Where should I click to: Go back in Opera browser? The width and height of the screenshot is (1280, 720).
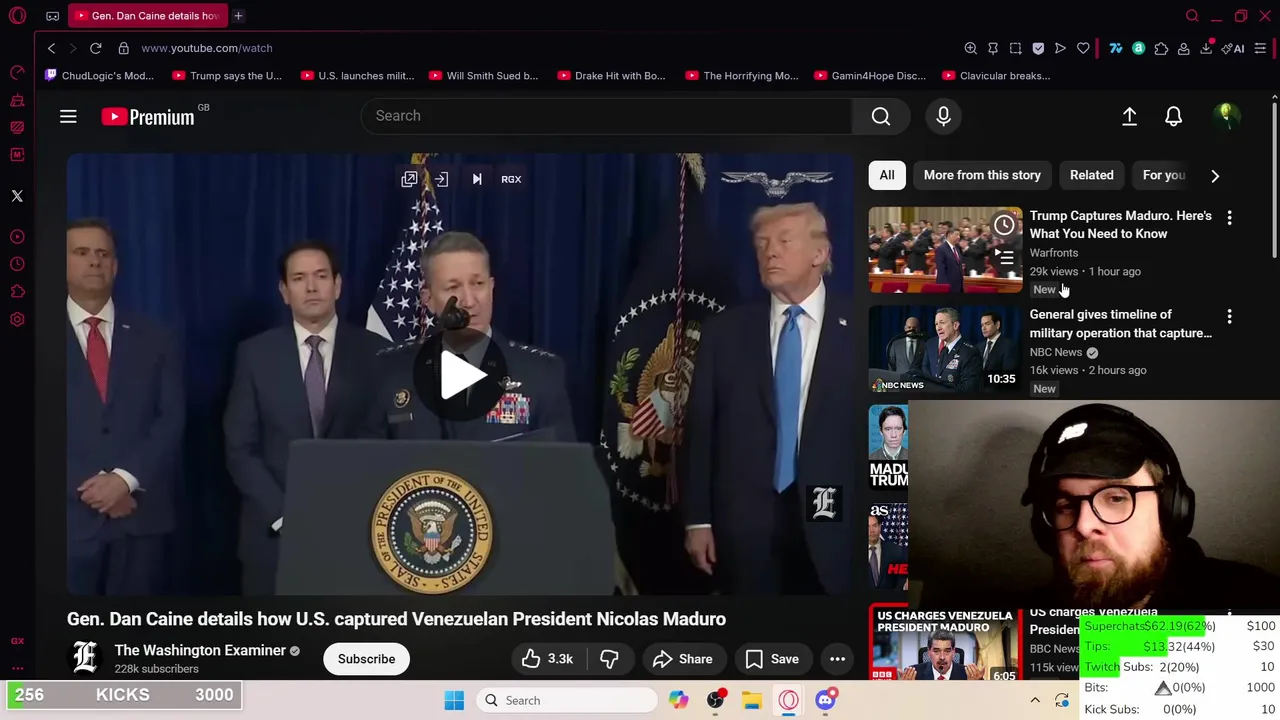[x=52, y=48]
